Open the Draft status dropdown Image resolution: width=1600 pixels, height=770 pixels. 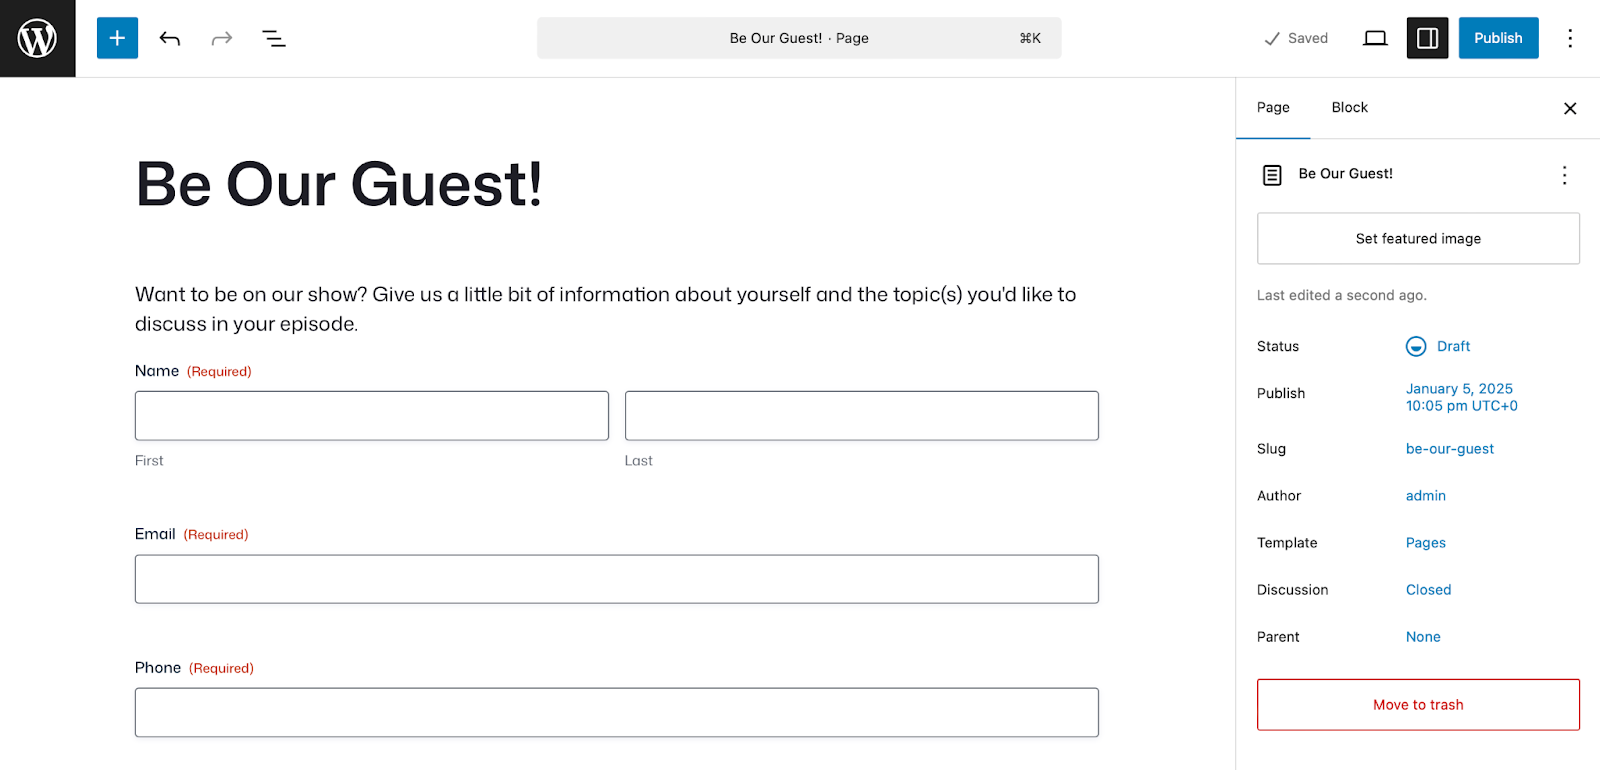point(1438,346)
